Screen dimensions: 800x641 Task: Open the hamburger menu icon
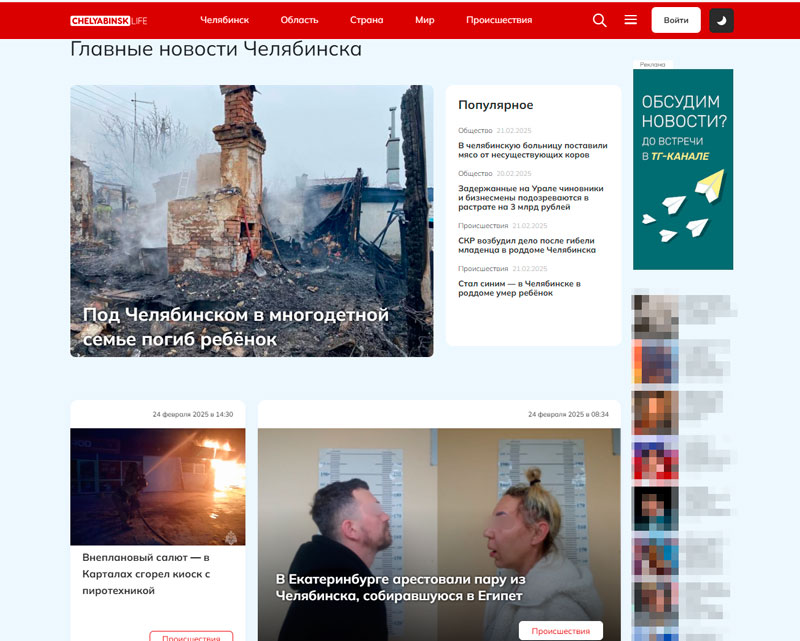[x=631, y=19]
